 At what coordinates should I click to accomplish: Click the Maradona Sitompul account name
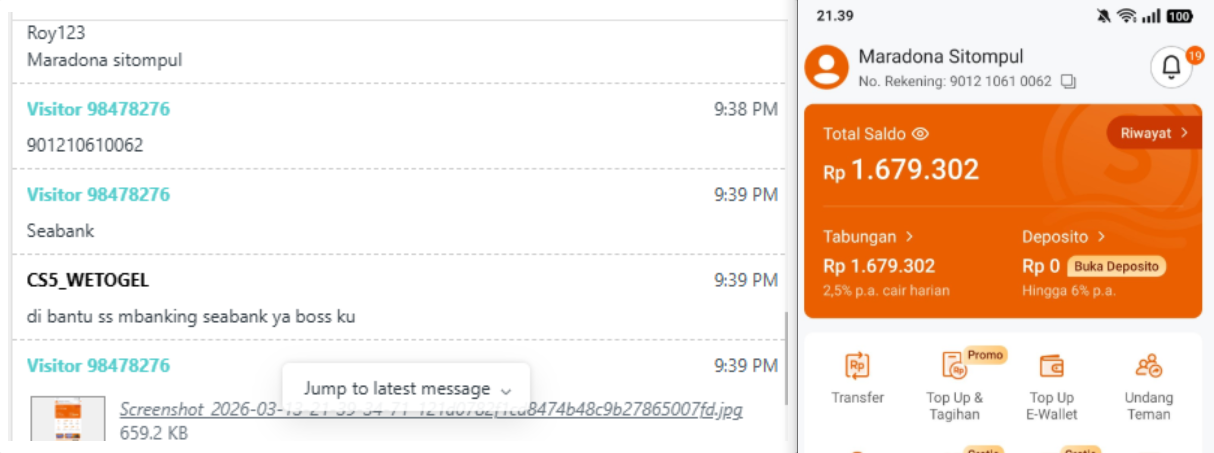[x=941, y=57]
